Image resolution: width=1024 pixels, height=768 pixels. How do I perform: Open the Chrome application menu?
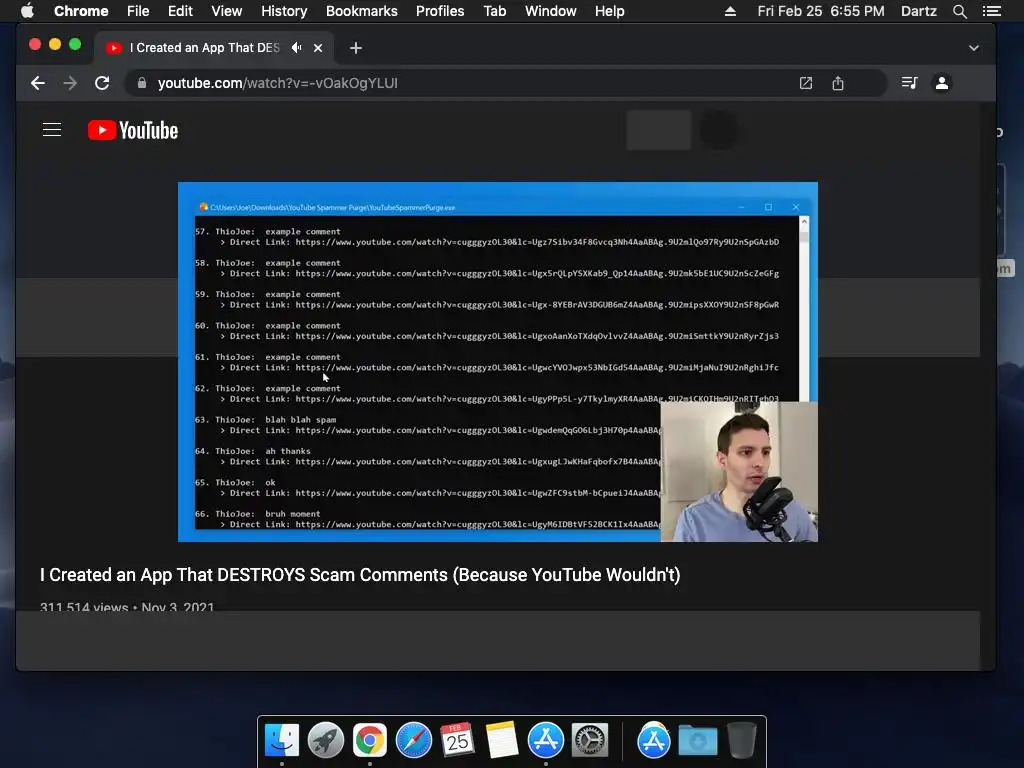[81, 11]
